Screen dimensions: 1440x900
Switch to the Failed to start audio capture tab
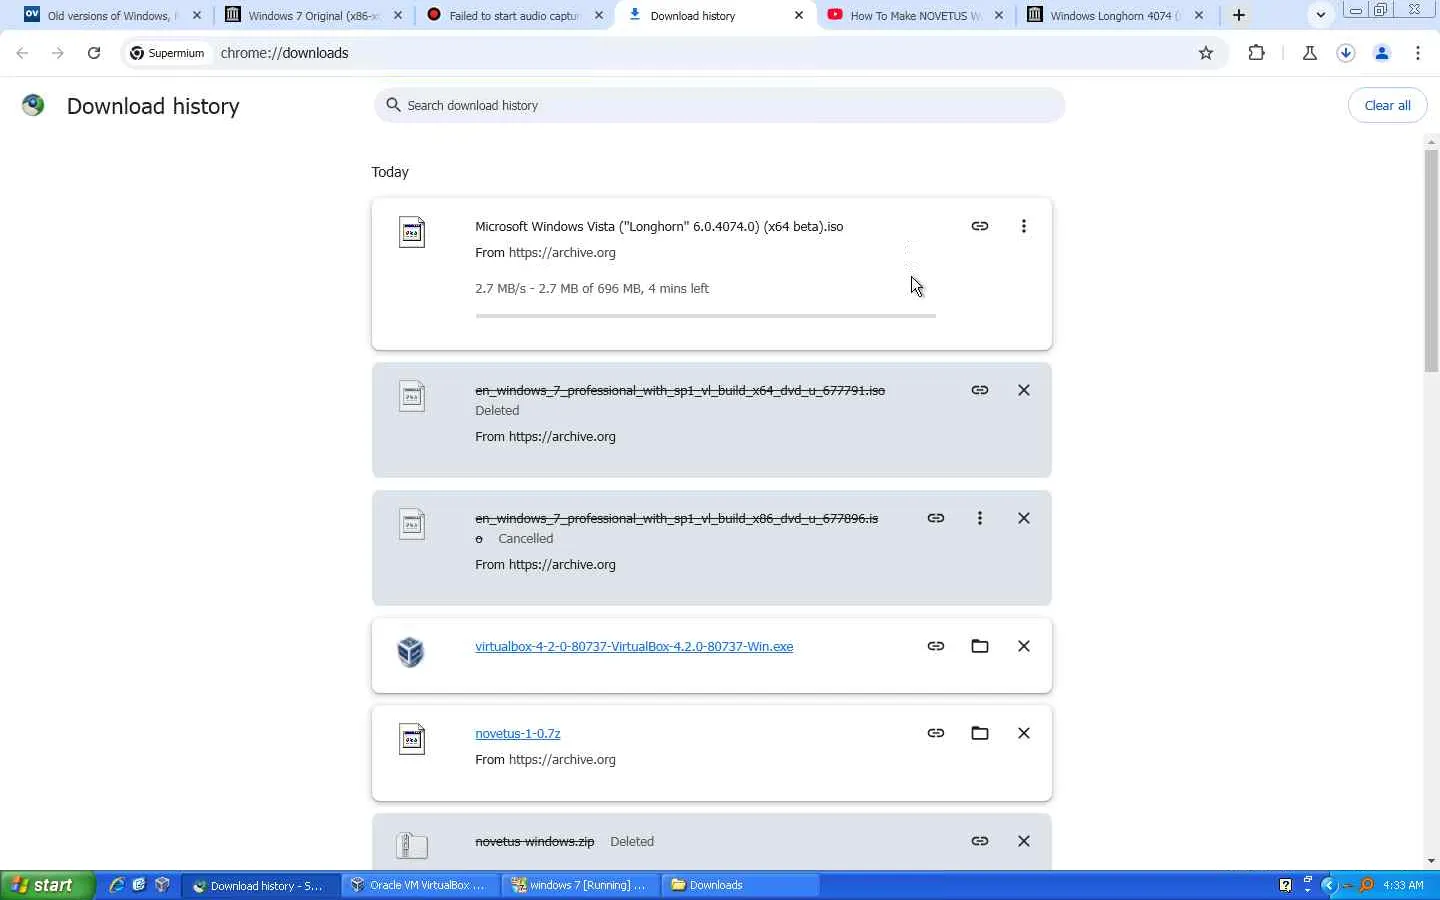(514, 15)
